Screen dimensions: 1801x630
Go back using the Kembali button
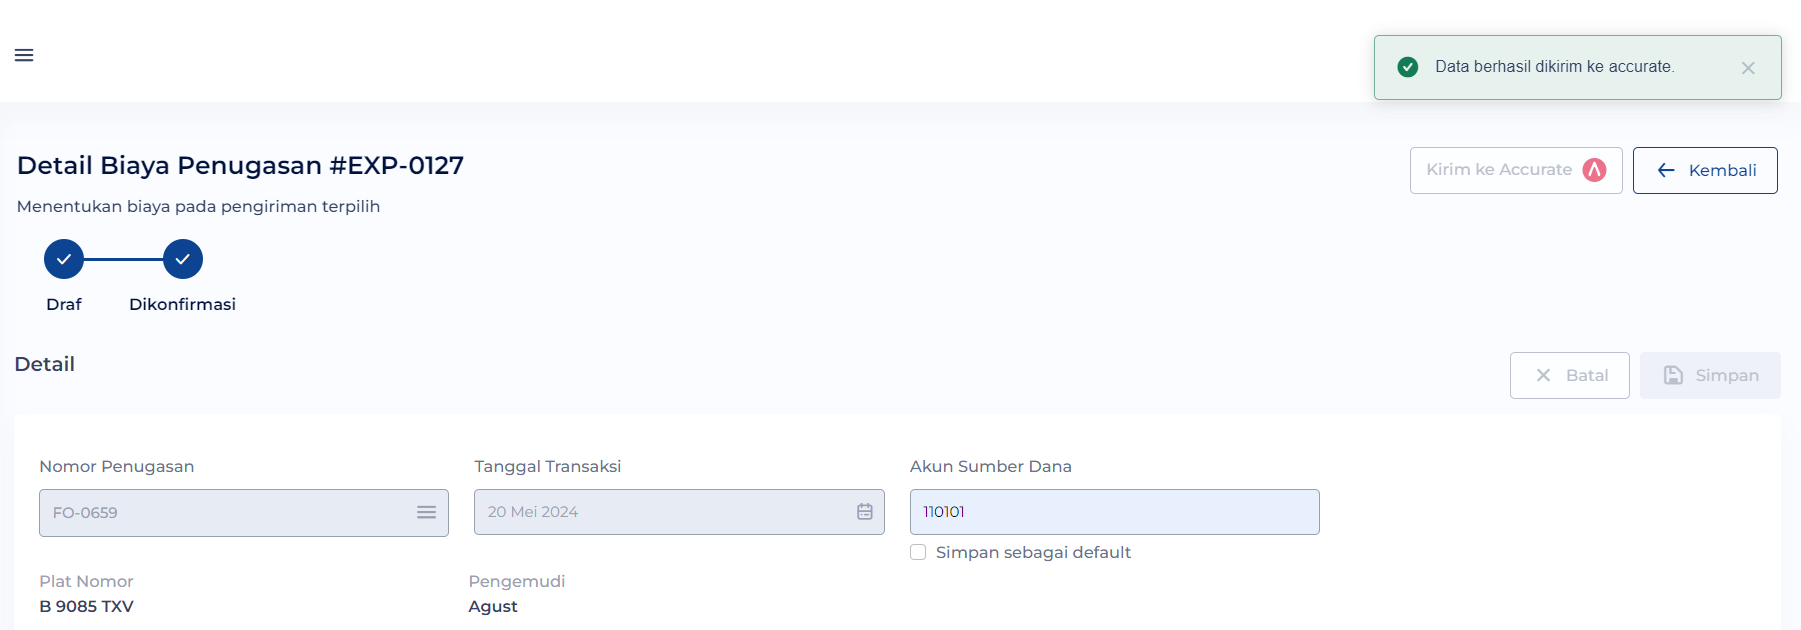[1705, 170]
